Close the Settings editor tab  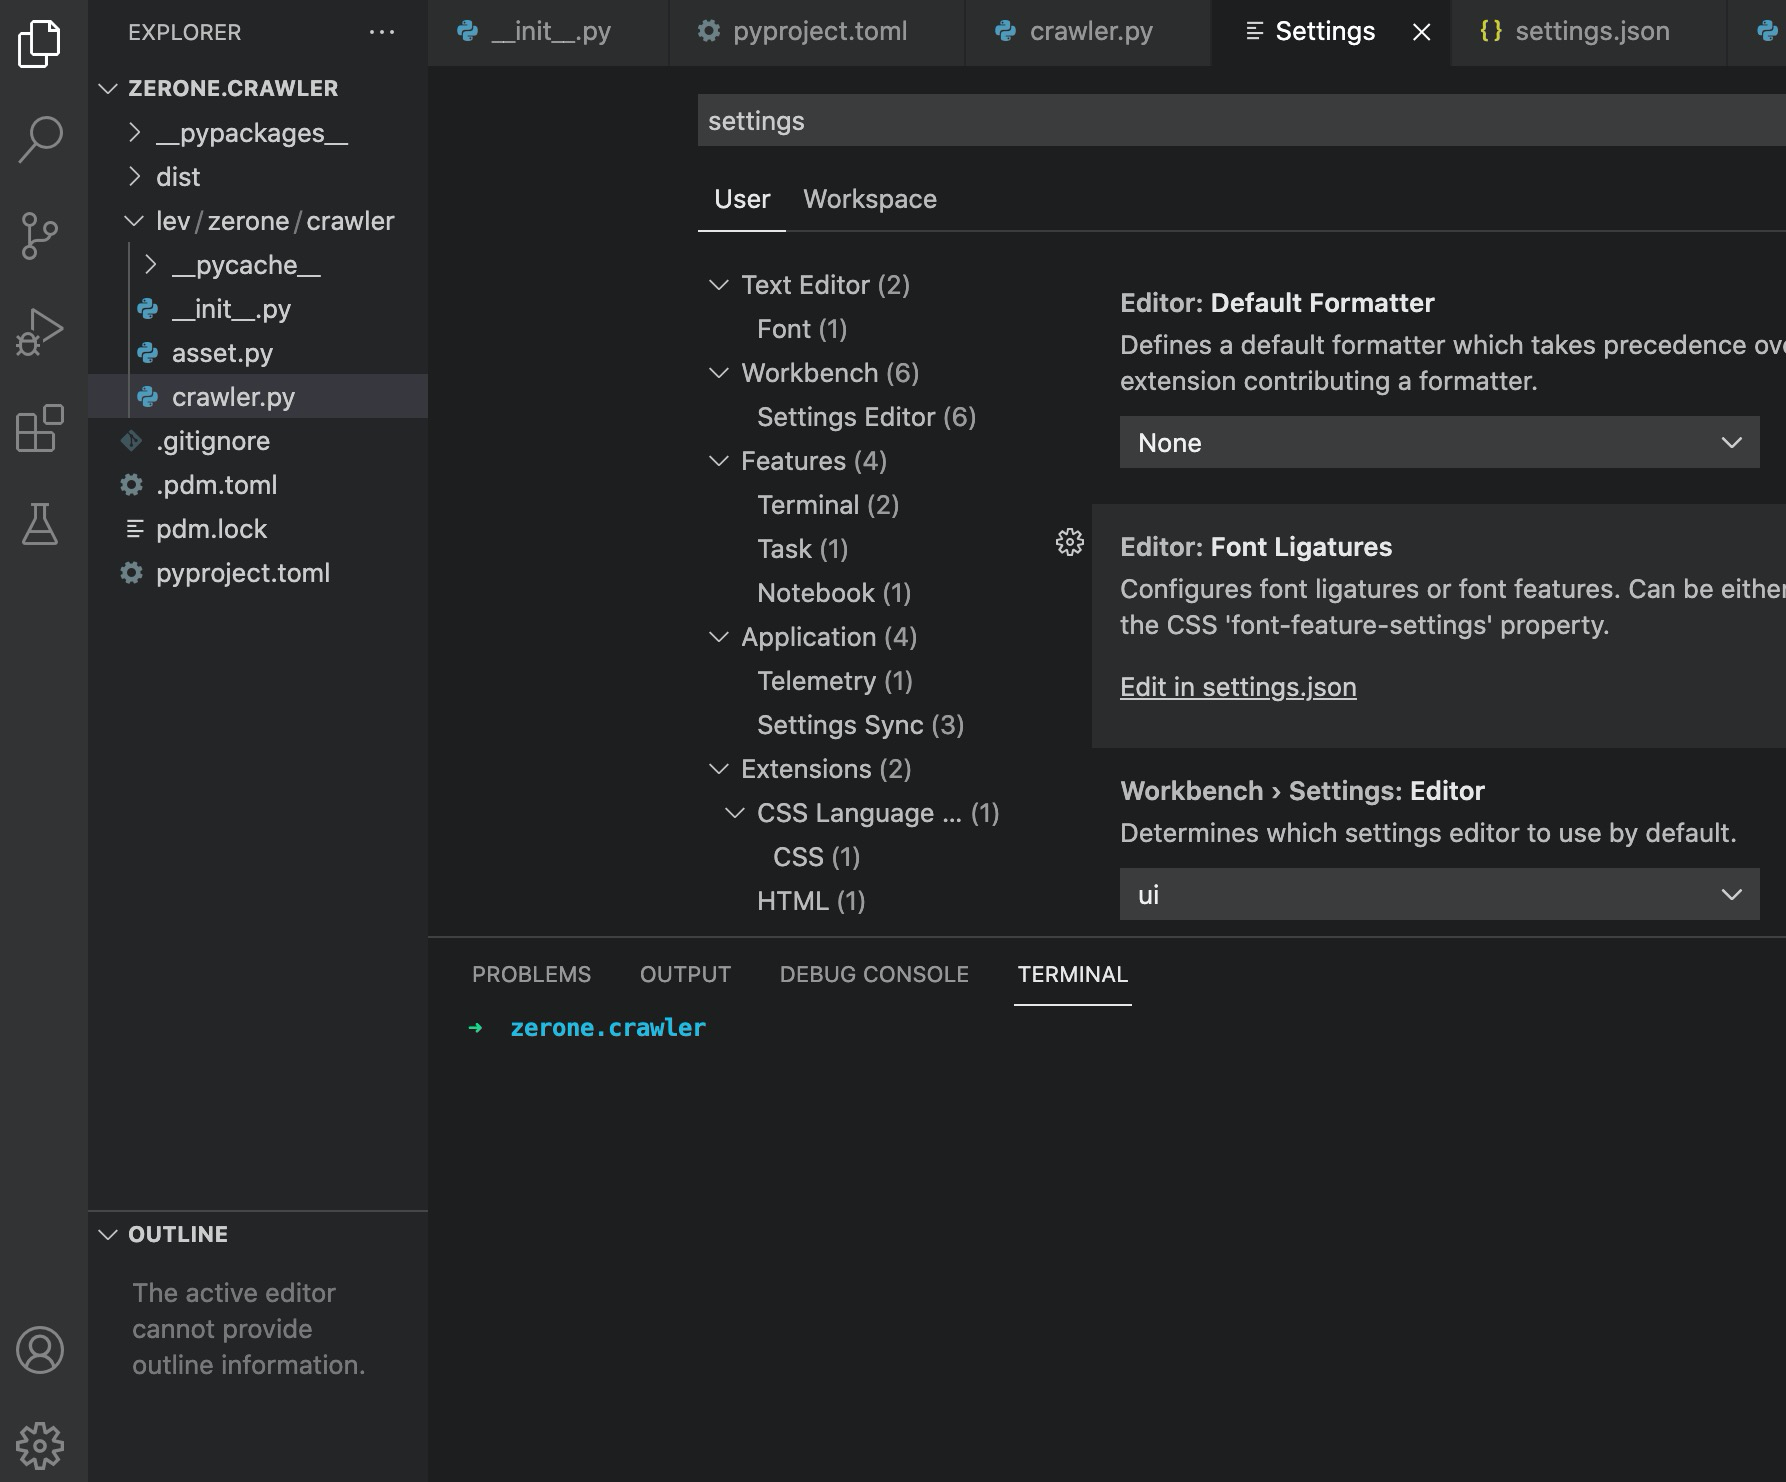(x=1421, y=32)
